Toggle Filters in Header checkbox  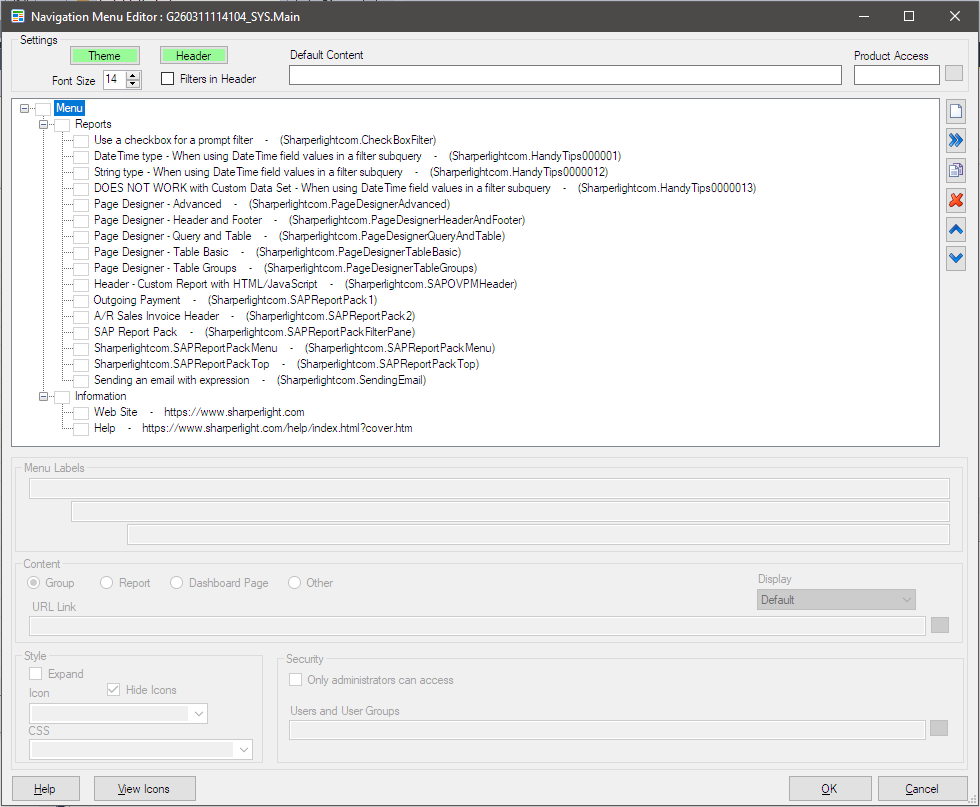coord(168,79)
